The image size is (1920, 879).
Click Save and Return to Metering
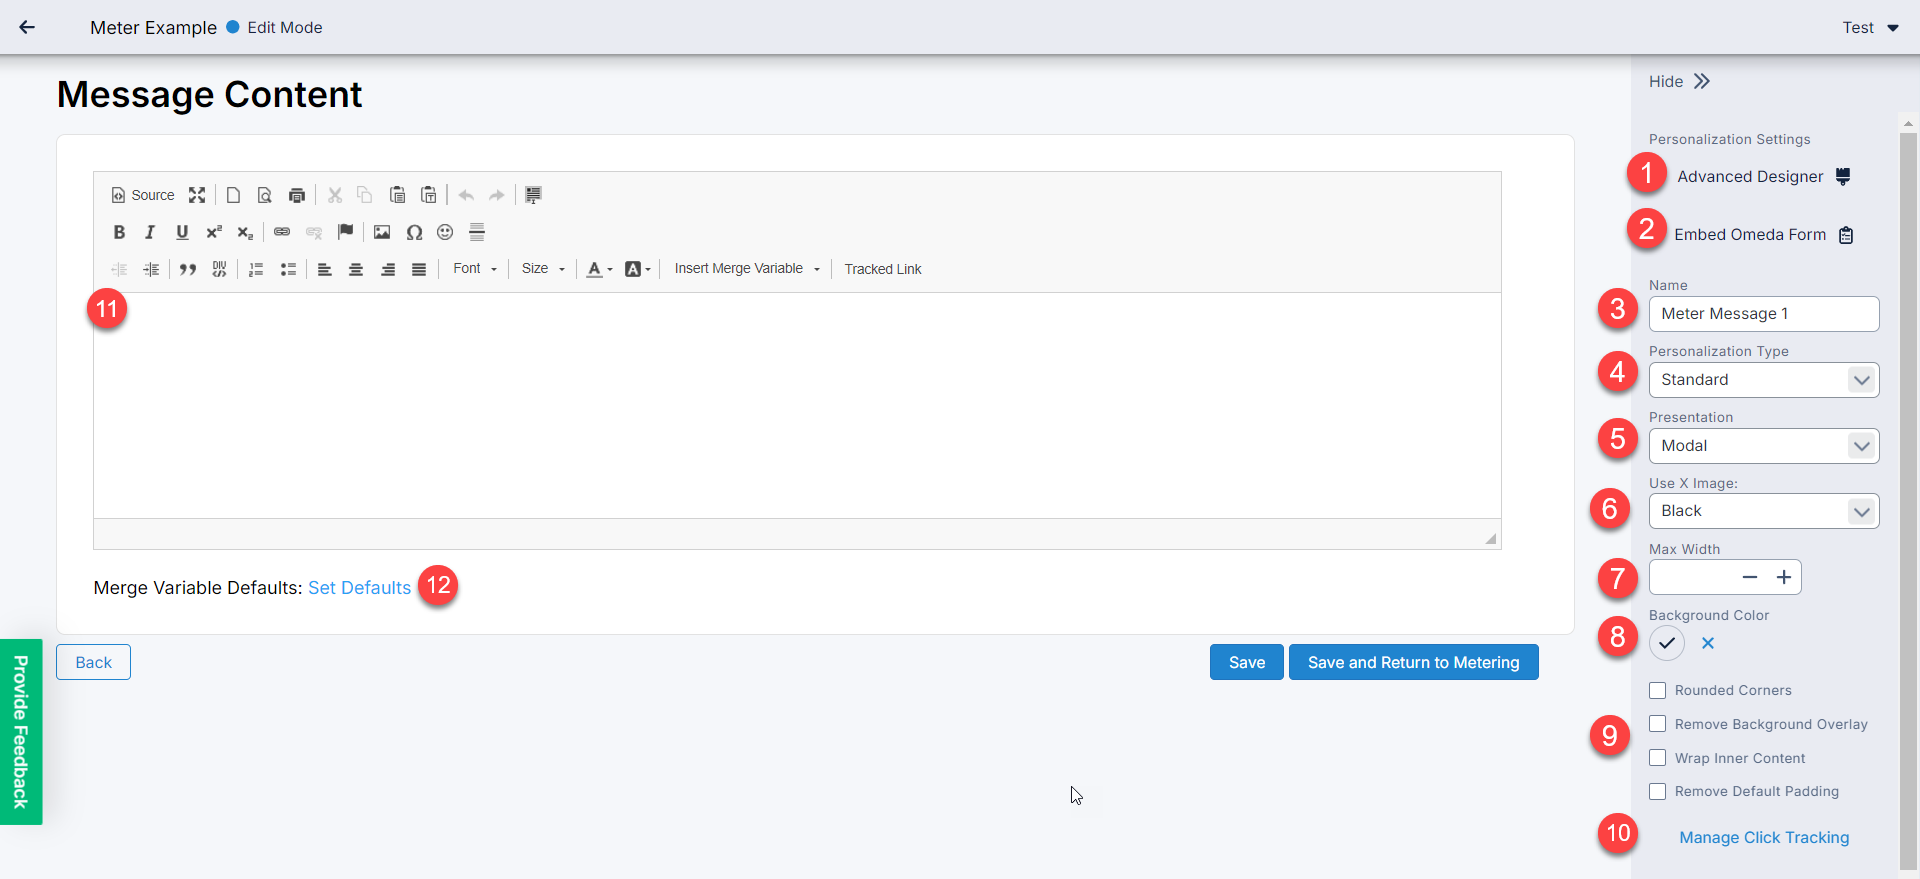(1413, 662)
